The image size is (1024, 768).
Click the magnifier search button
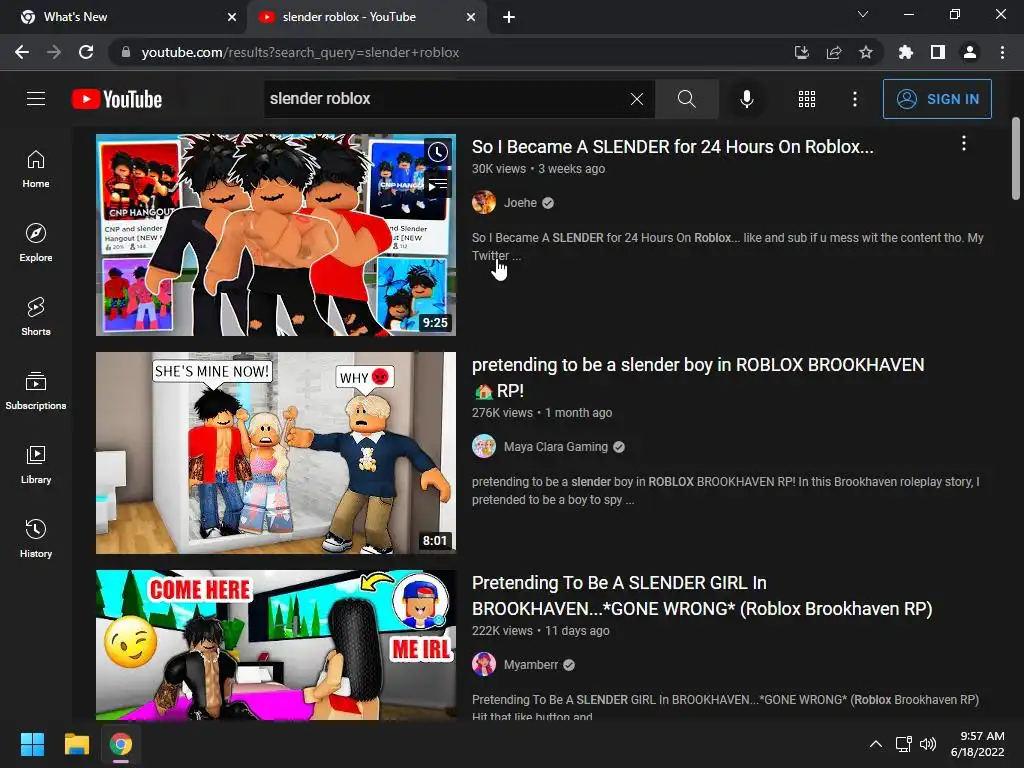tap(686, 99)
